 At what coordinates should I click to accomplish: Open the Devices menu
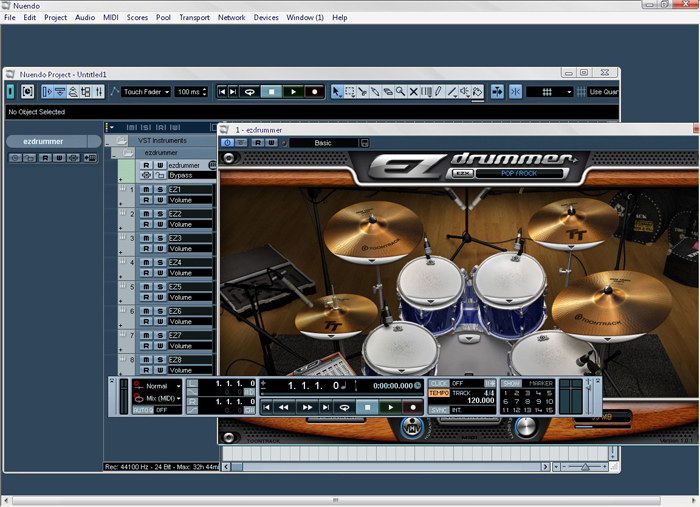(x=266, y=17)
